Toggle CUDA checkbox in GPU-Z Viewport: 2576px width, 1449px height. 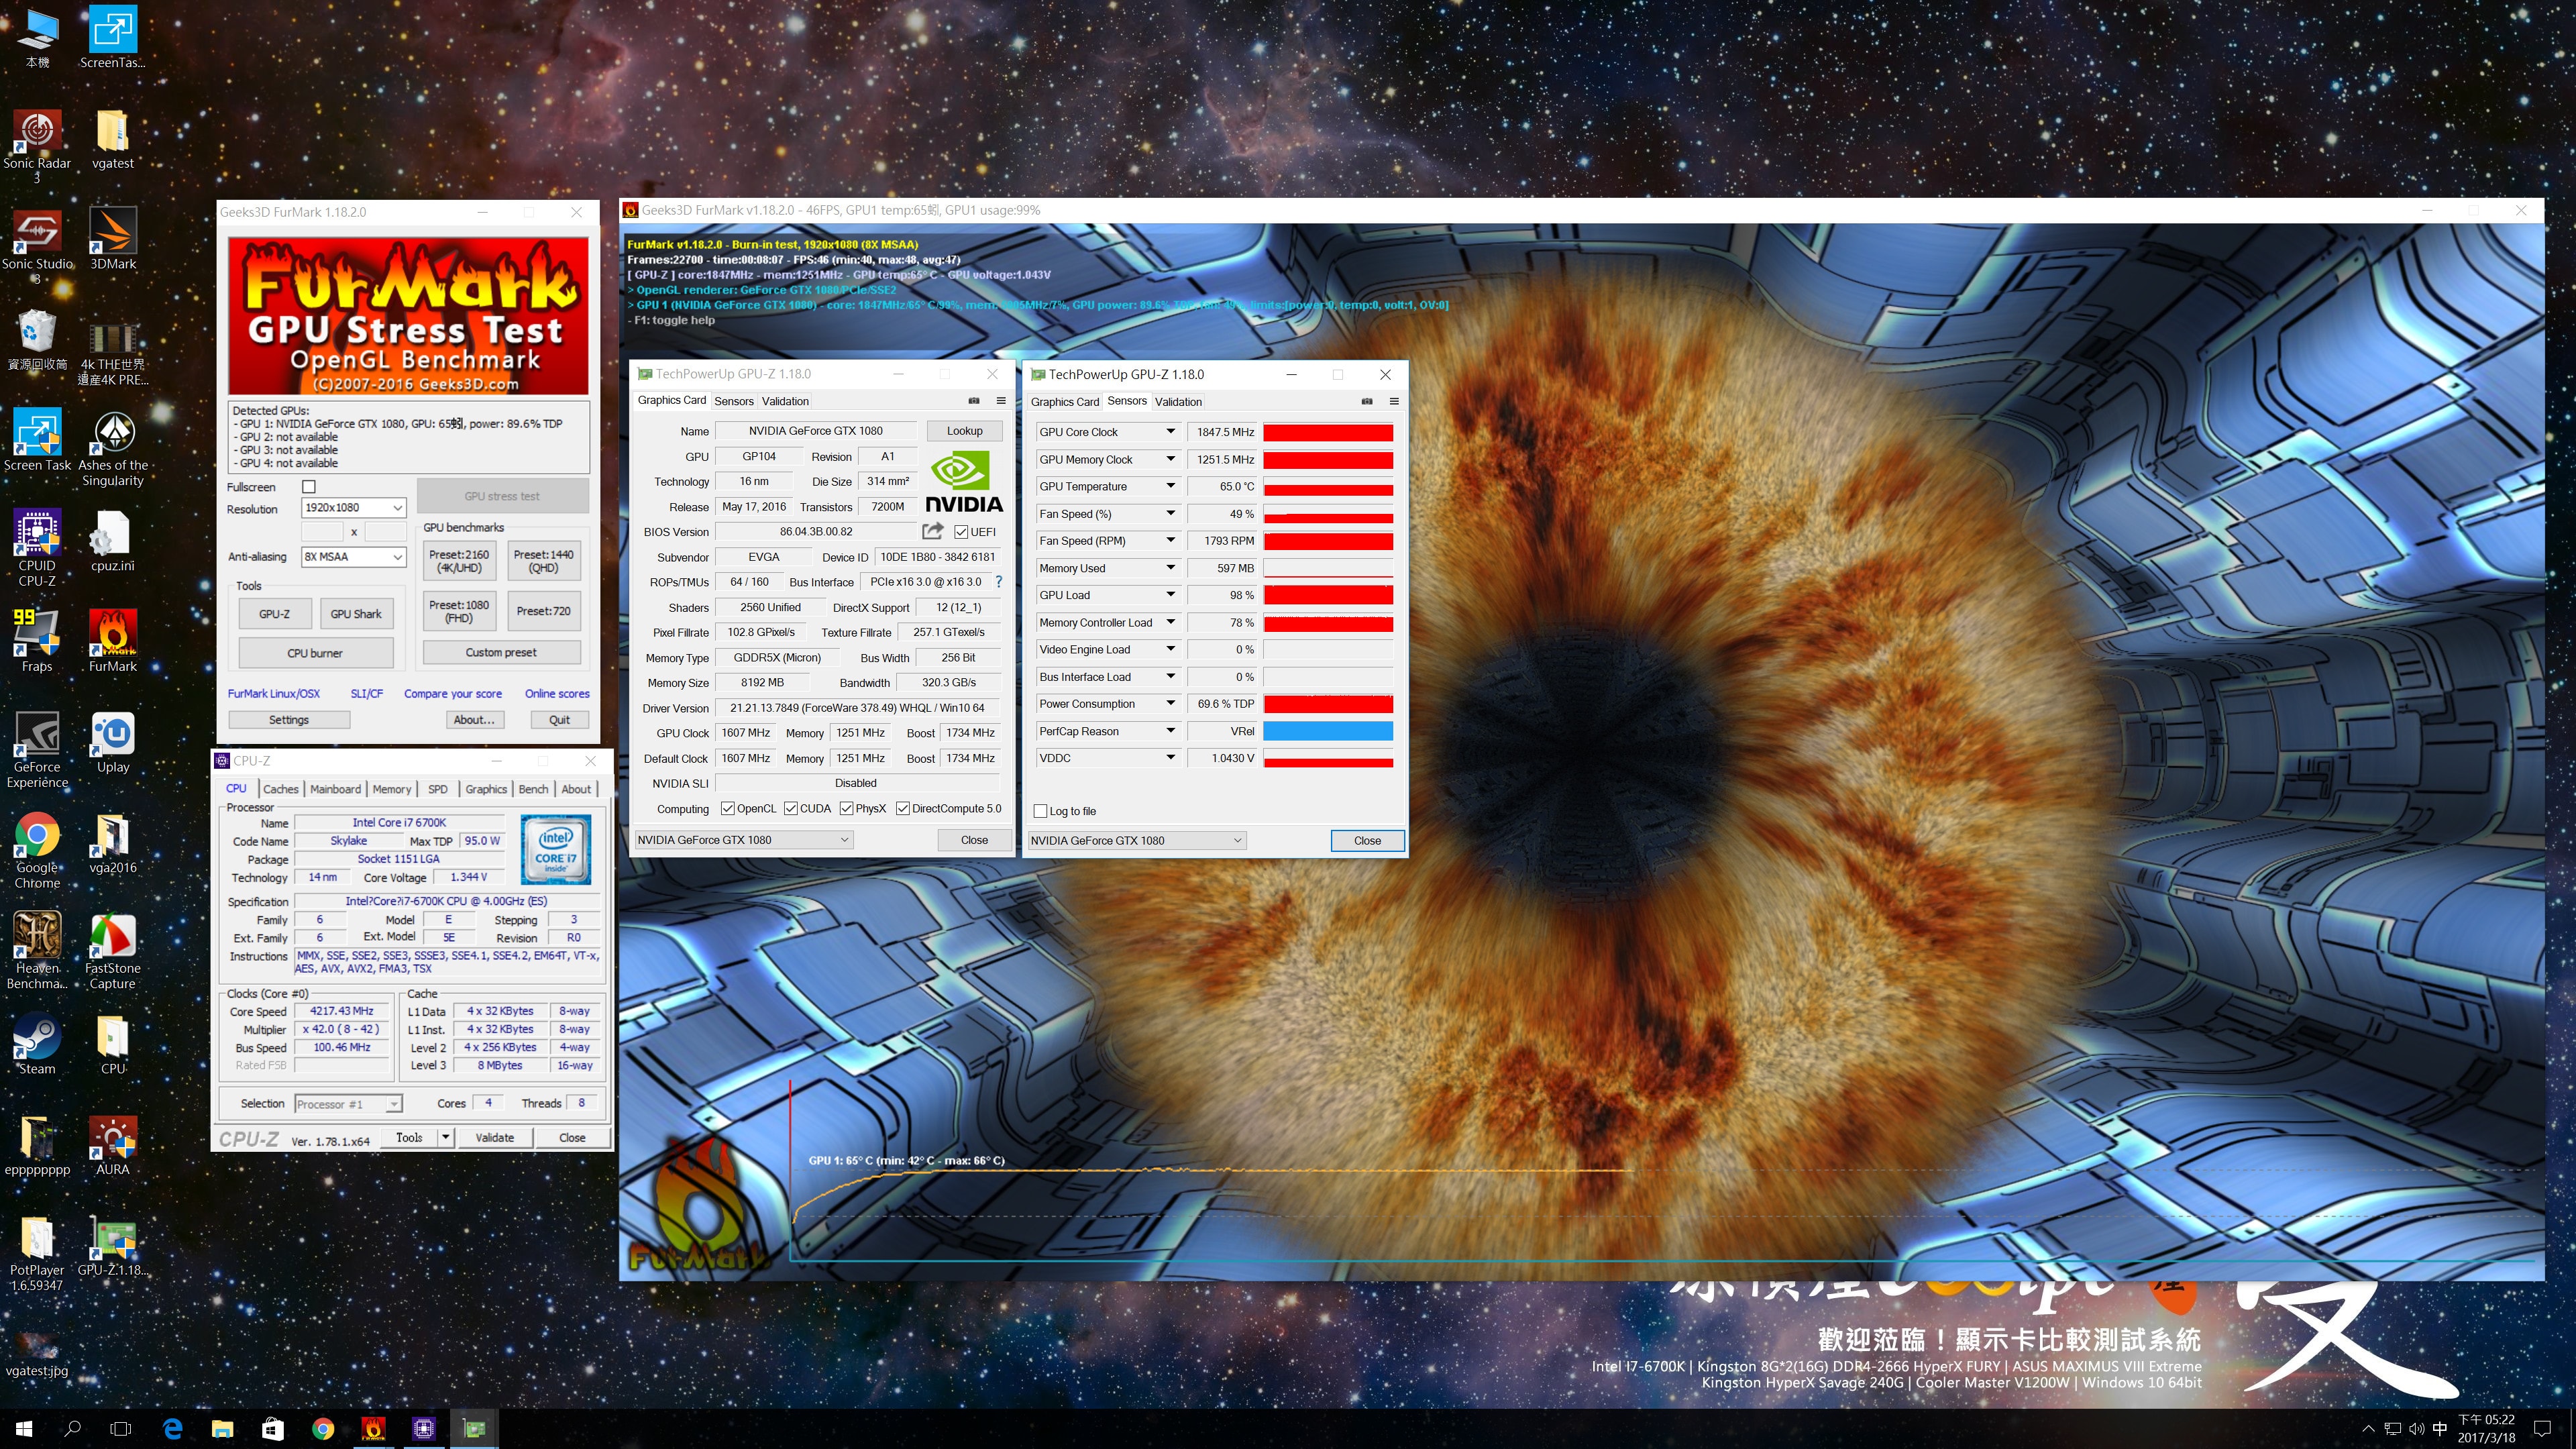tap(790, 809)
